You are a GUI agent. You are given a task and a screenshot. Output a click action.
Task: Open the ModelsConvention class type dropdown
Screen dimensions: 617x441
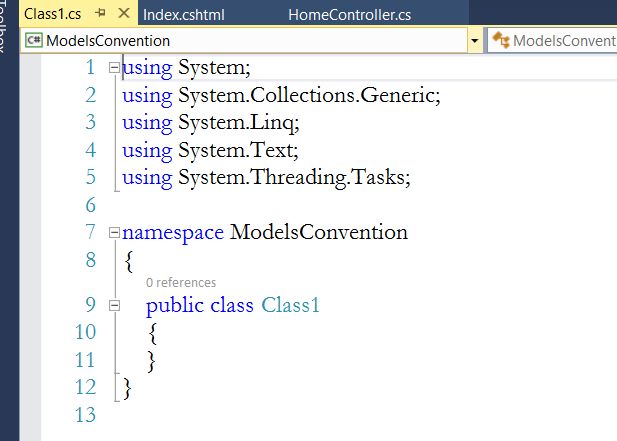(x=552, y=41)
